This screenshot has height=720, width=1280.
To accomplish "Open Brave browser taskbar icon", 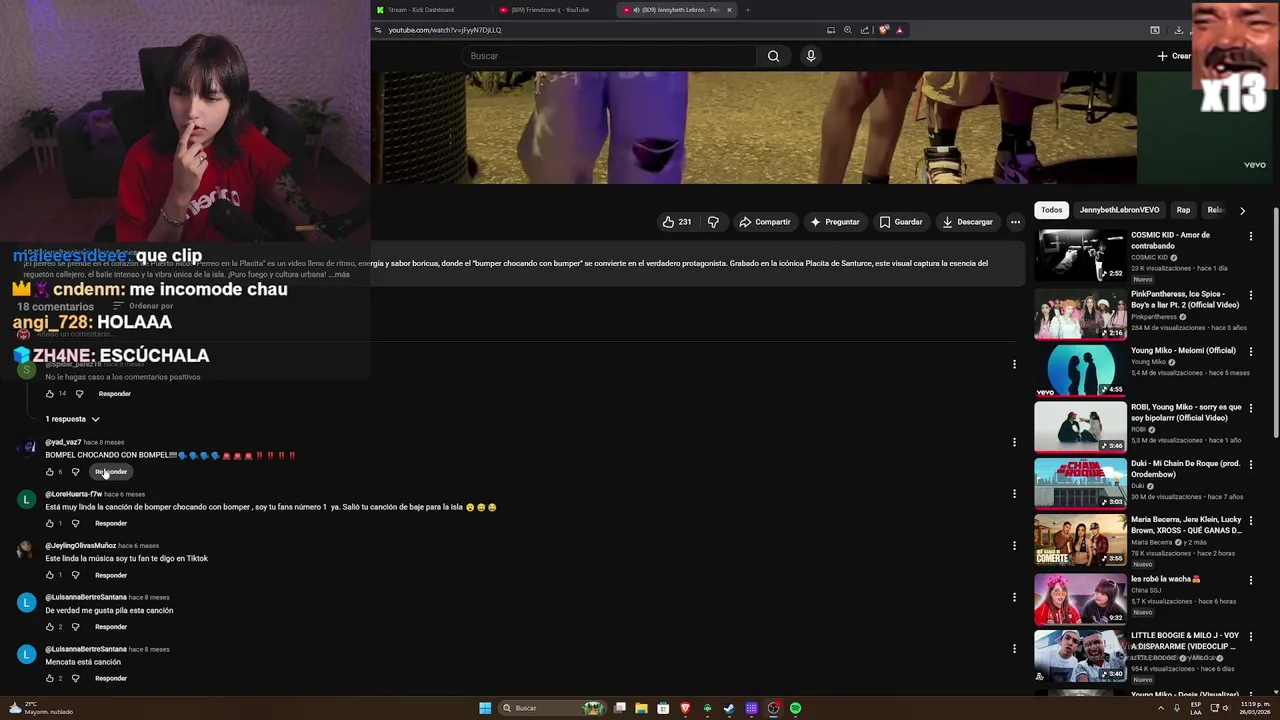I will (685, 708).
